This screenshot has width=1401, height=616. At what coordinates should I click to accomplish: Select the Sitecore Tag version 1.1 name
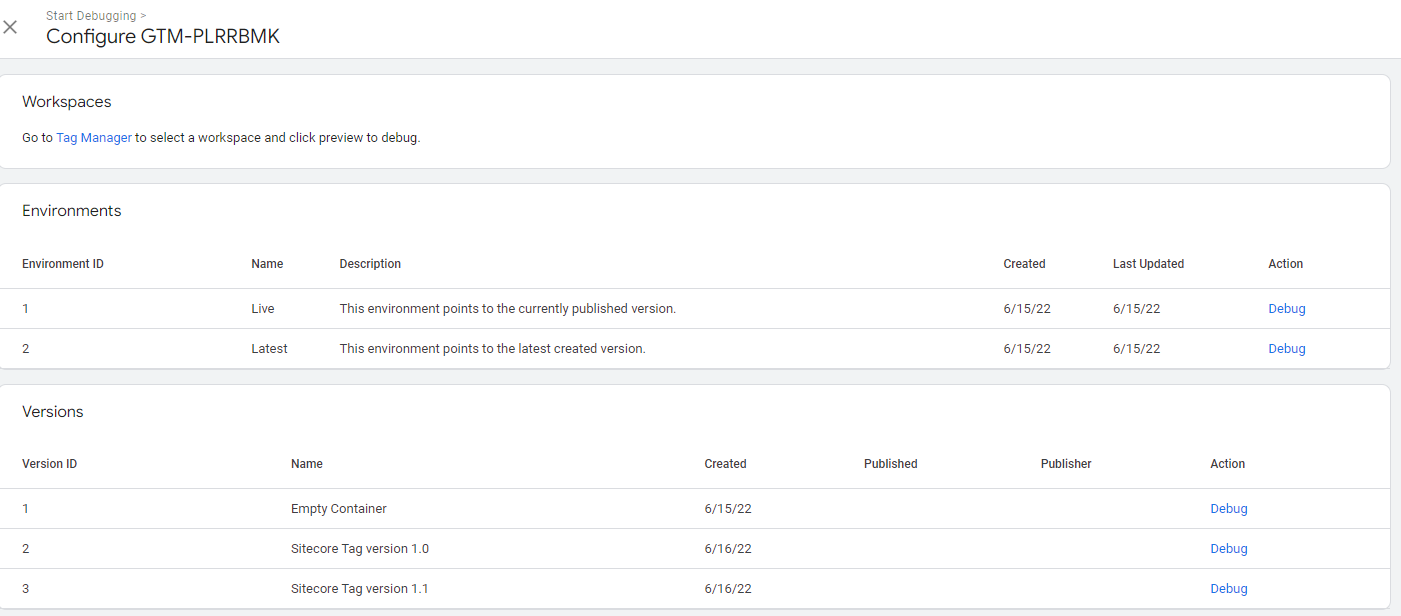click(359, 589)
